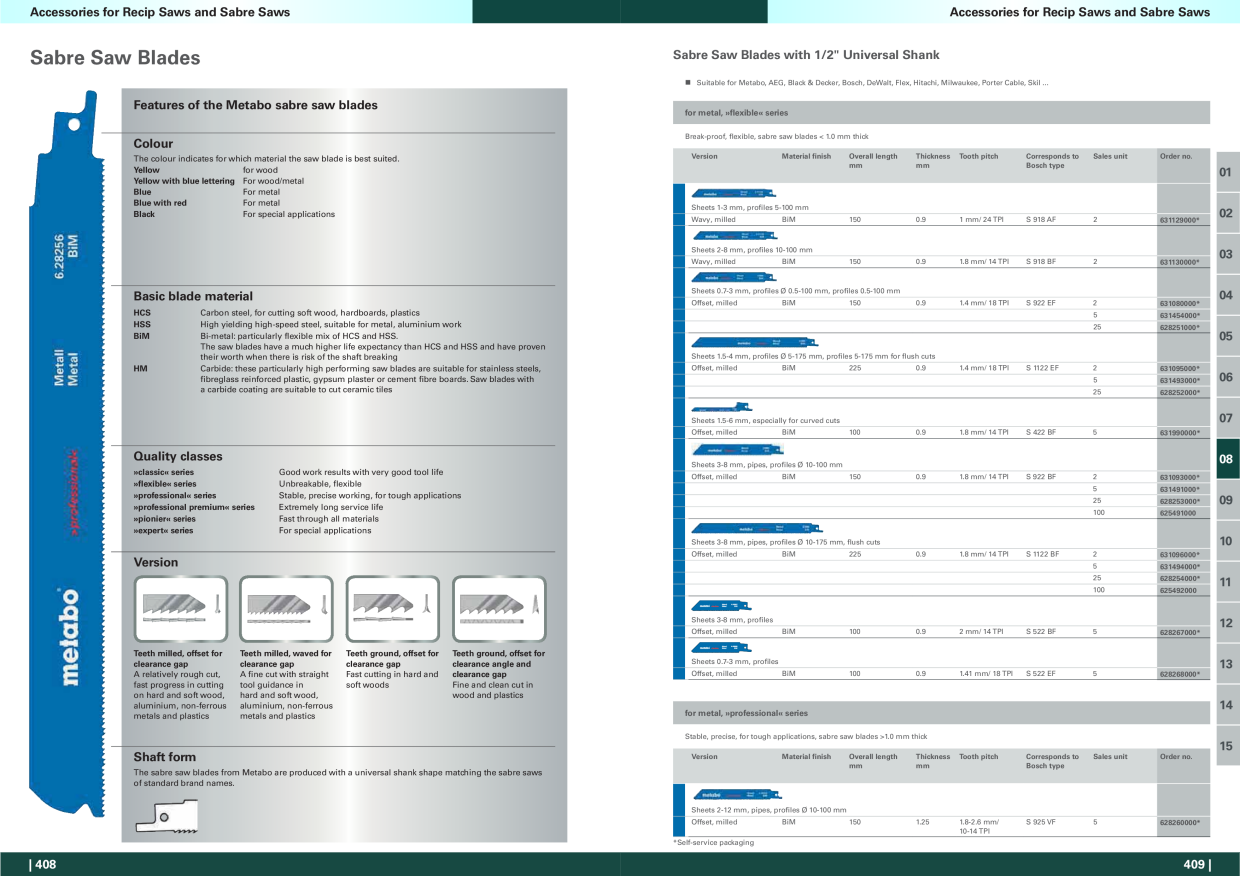Click the 'Teeth milled, offset' version illustration
Viewport: 1240px width, 876px height.
click(181, 609)
